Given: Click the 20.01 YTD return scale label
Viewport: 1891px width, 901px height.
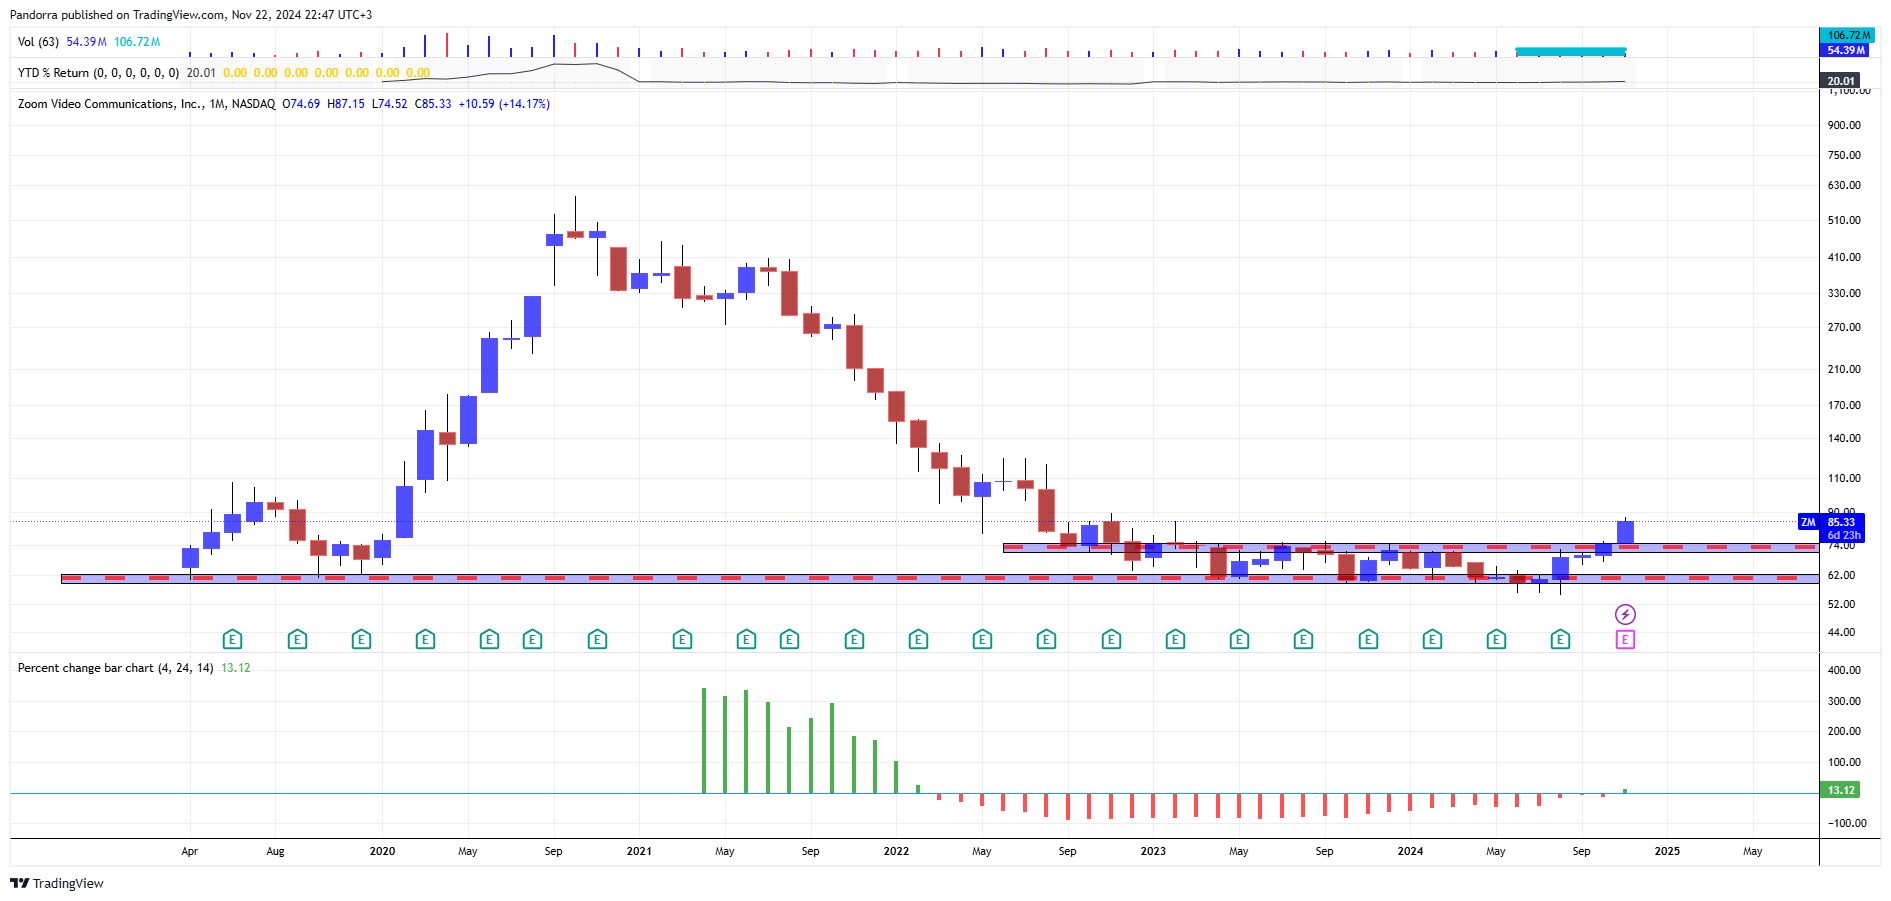Looking at the screenshot, I should tap(1840, 81).
